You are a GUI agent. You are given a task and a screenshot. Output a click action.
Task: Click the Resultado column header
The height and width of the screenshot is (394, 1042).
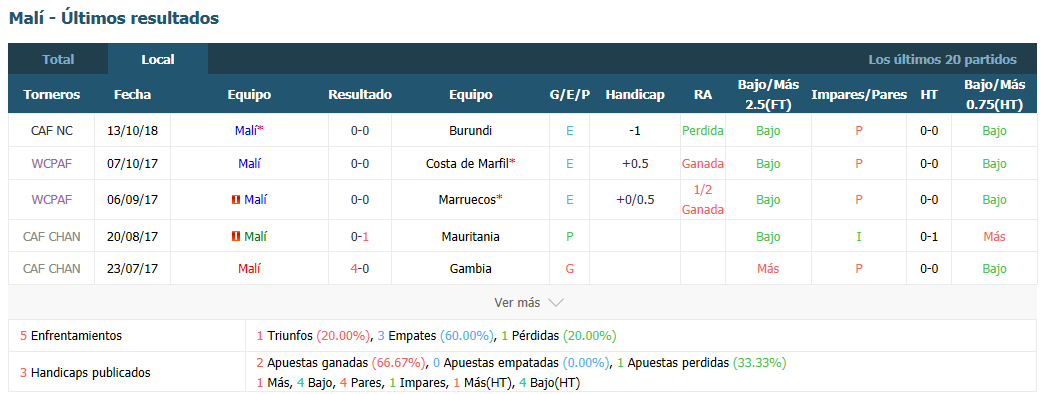(360, 94)
